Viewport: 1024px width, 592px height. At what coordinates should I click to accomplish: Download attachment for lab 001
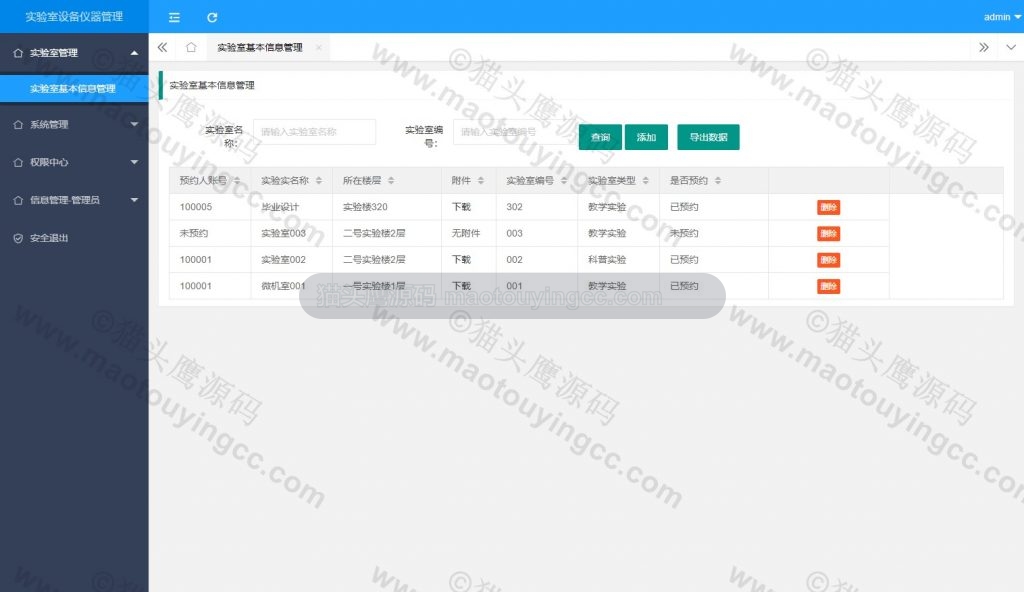[x=461, y=286]
